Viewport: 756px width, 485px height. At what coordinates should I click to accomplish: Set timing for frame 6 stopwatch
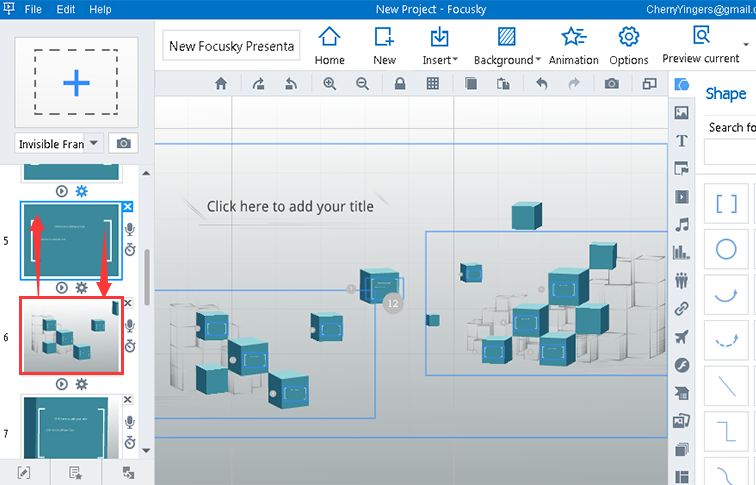130,346
